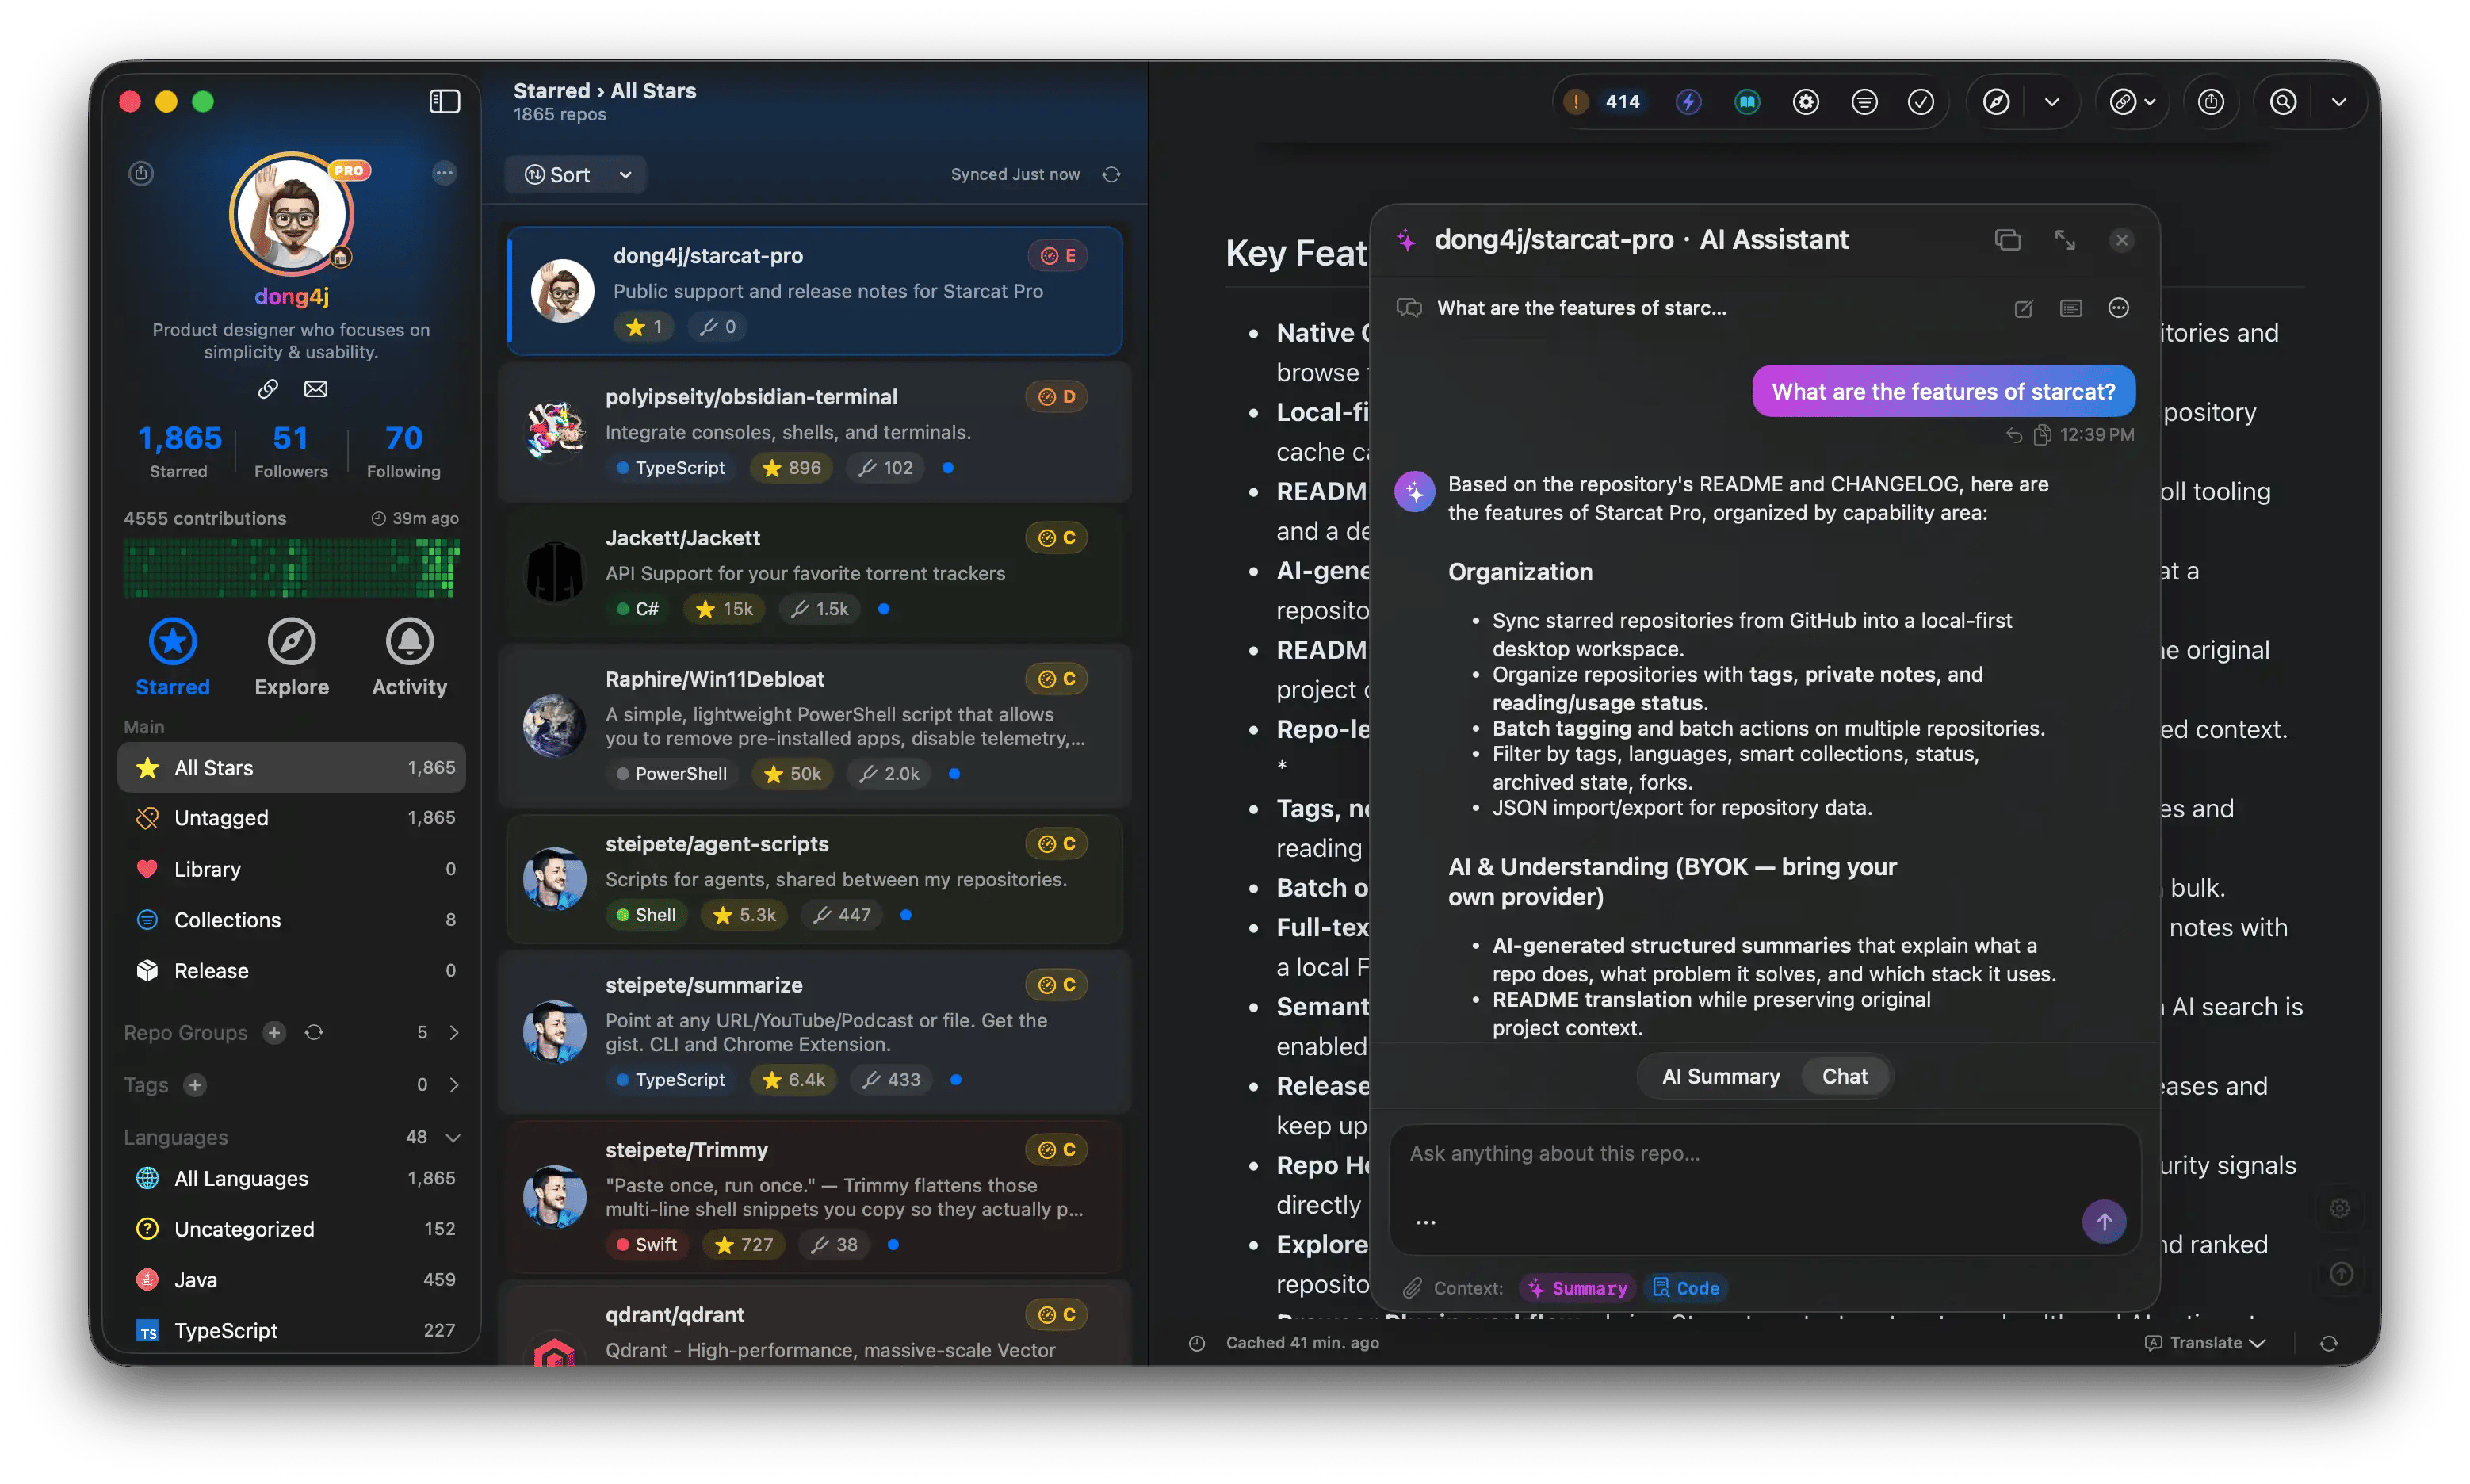Click the compass toolbar button
This screenshot has height=1484, width=2470.
[1996, 101]
